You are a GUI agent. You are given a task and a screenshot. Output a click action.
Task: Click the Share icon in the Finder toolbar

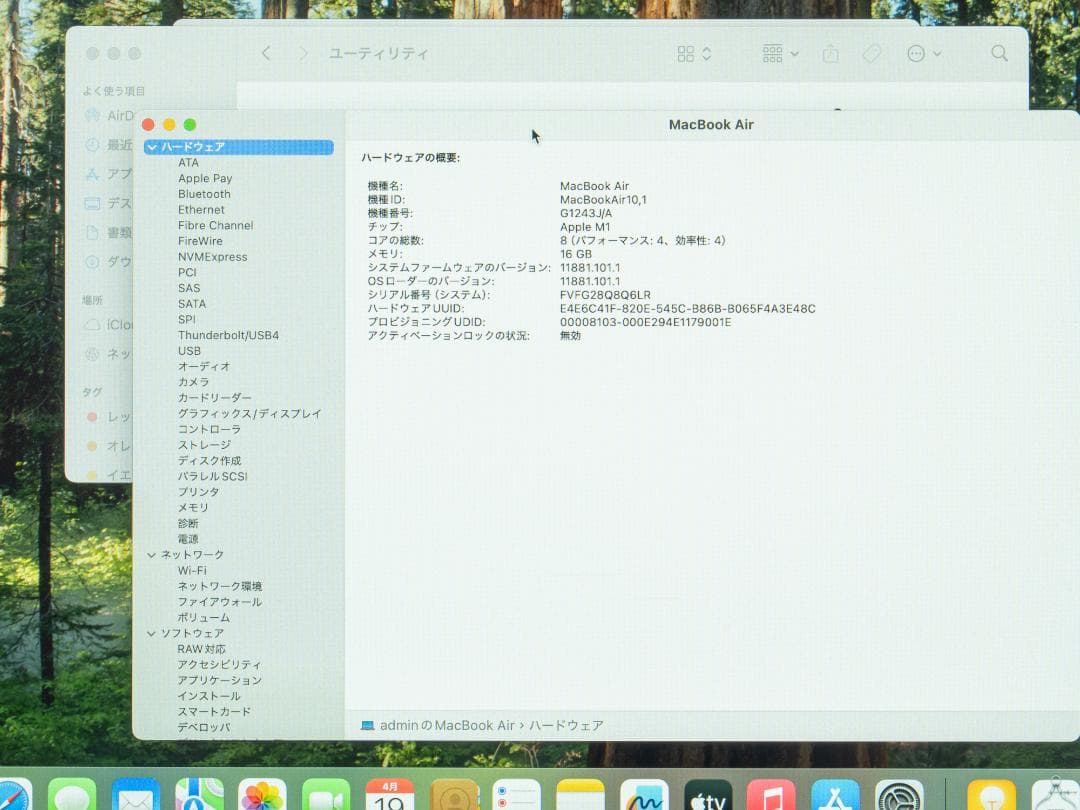pyautogui.click(x=830, y=53)
